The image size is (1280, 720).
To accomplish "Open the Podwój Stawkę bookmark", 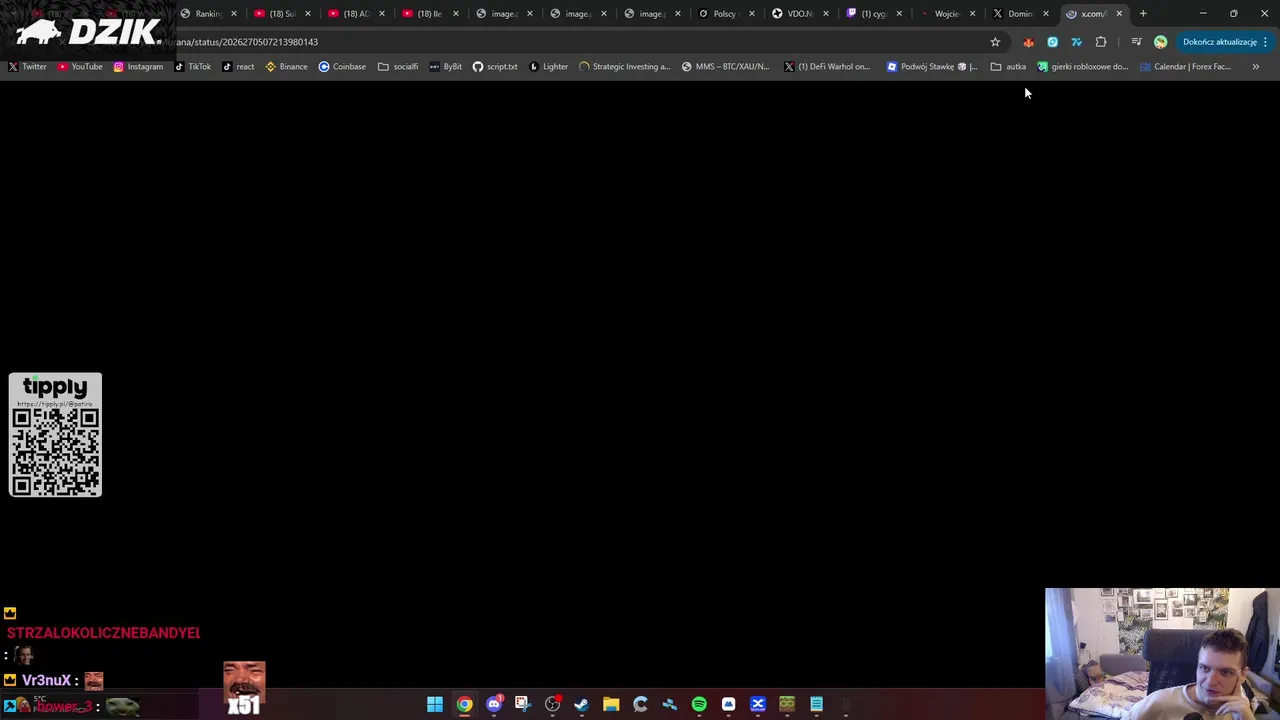I will pyautogui.click(x=932, y=67).
